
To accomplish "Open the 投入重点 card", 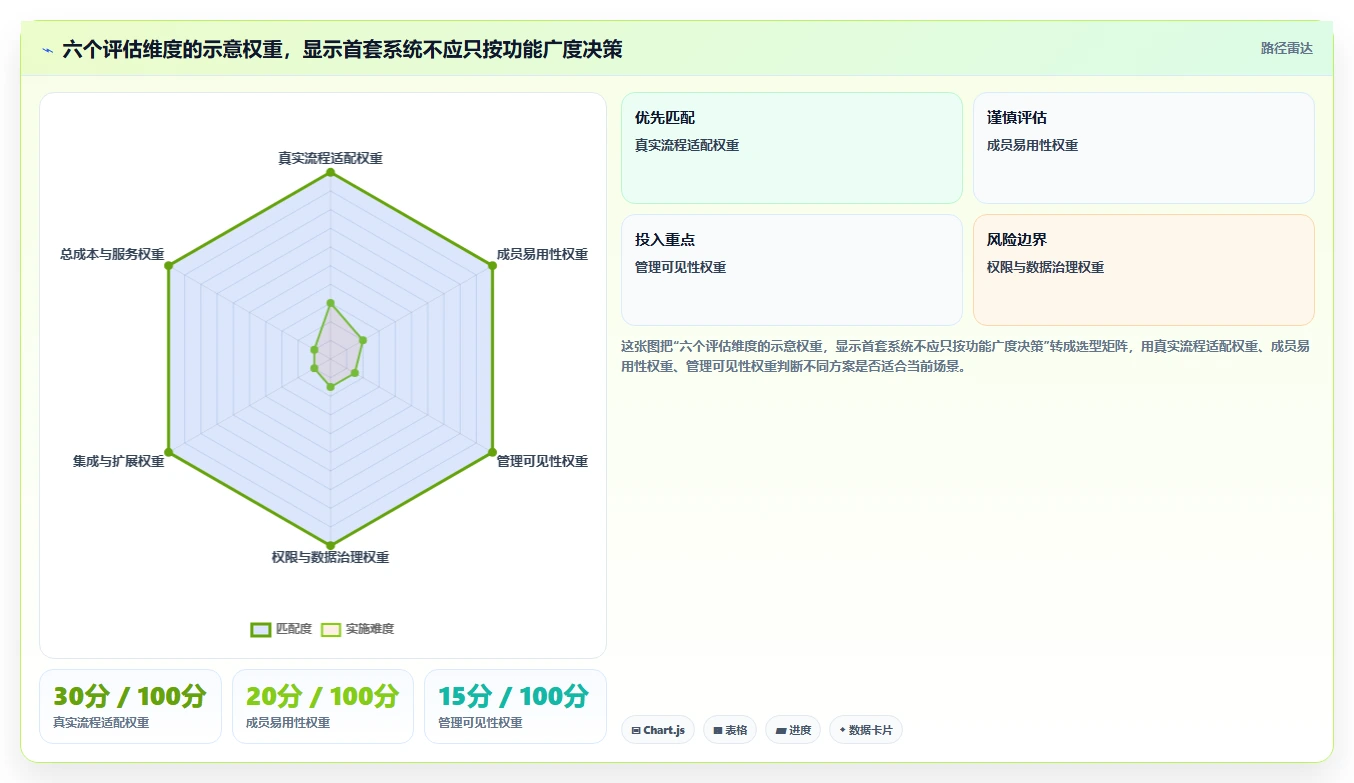I will 791,270.
